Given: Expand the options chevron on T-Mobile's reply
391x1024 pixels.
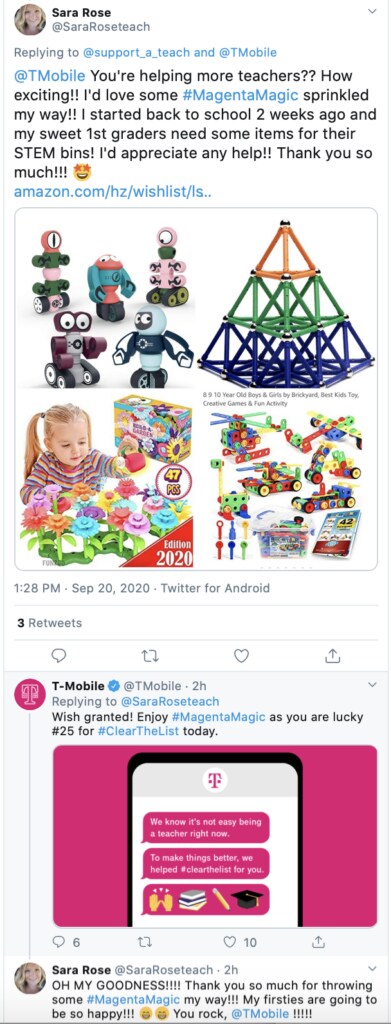Looking at the screenshot, I should click(x=372, y=685).
